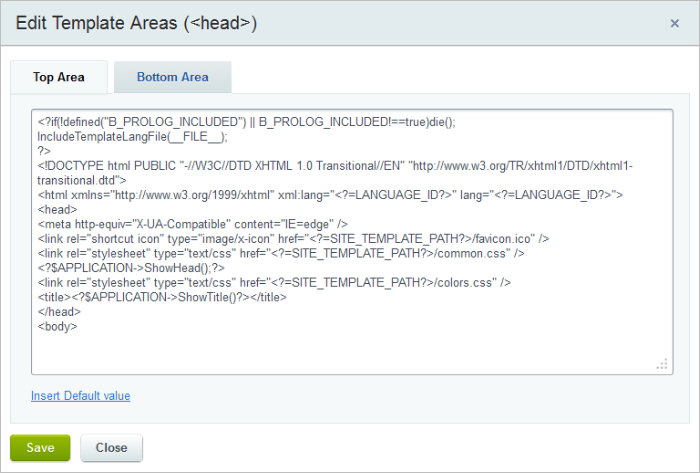Click the textarea resize grip icon

662,364
